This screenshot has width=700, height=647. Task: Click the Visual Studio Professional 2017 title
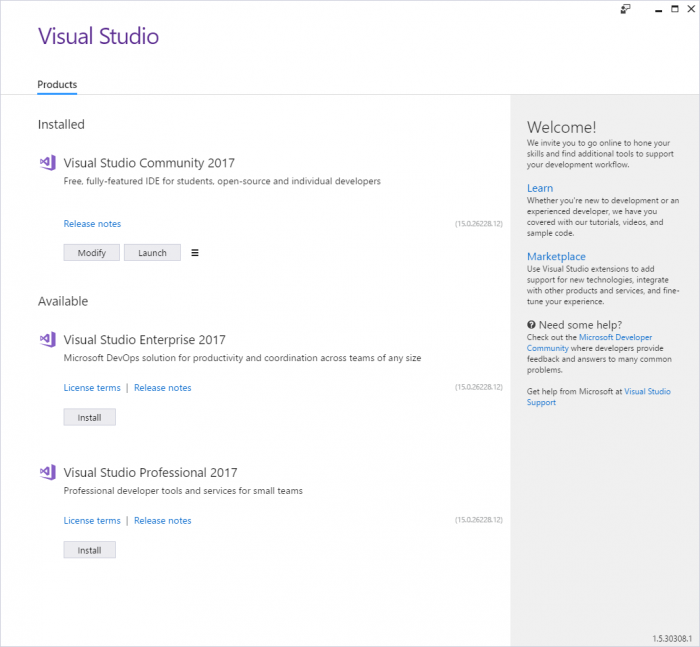(150, 472)
